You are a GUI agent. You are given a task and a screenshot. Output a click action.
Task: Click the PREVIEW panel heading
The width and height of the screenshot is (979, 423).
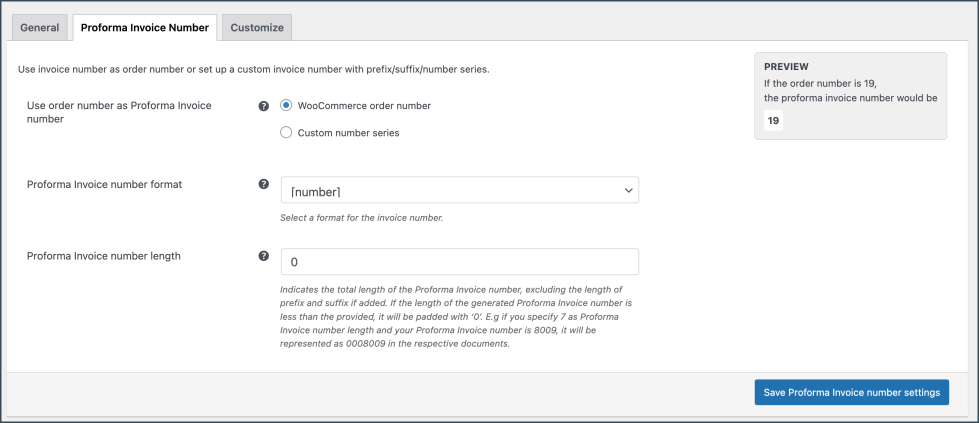[x=786, y=67]
